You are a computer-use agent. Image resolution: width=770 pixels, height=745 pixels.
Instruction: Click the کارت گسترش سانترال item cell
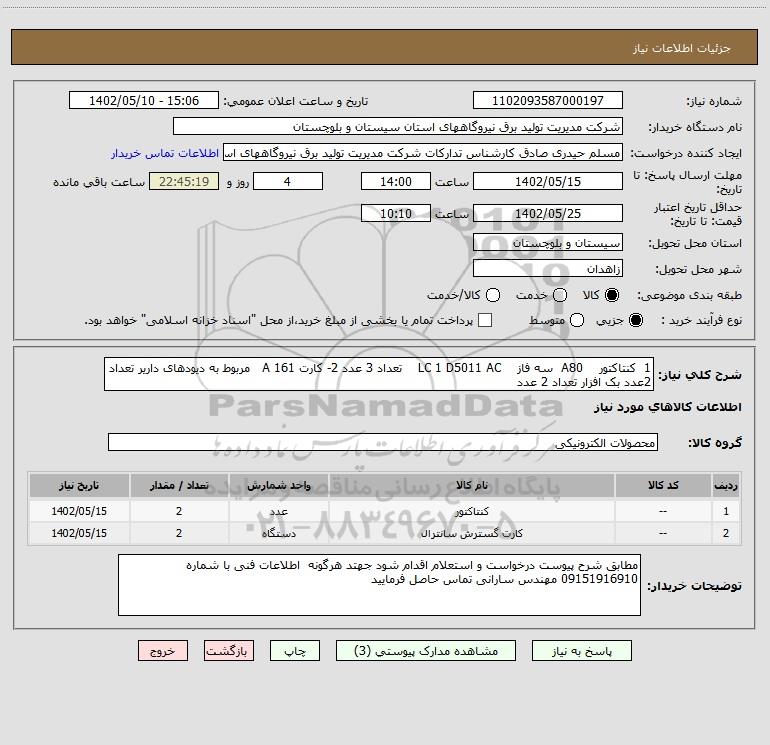tap(471, 533)
